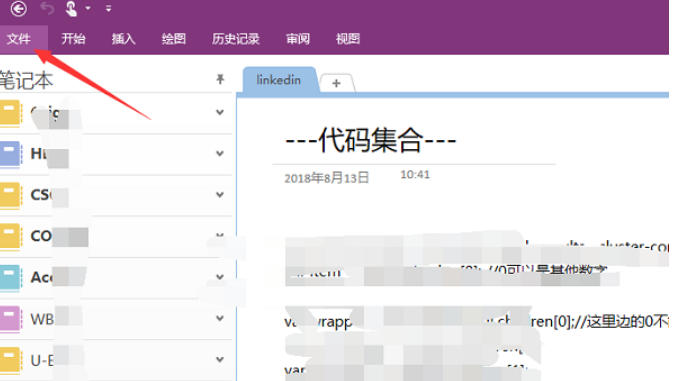The image size is (680, 381).
Task: Open Customize Quick Access Toolbar dropdown
Action: coord(108,8)
